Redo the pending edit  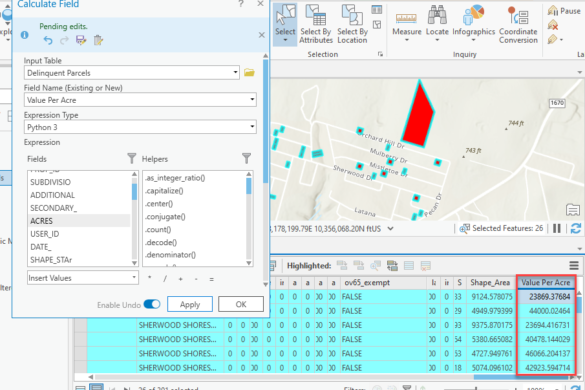(64, 40)
